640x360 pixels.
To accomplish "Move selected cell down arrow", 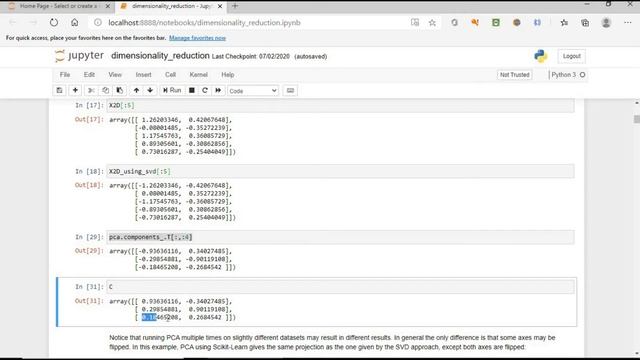I will (150, 90).
